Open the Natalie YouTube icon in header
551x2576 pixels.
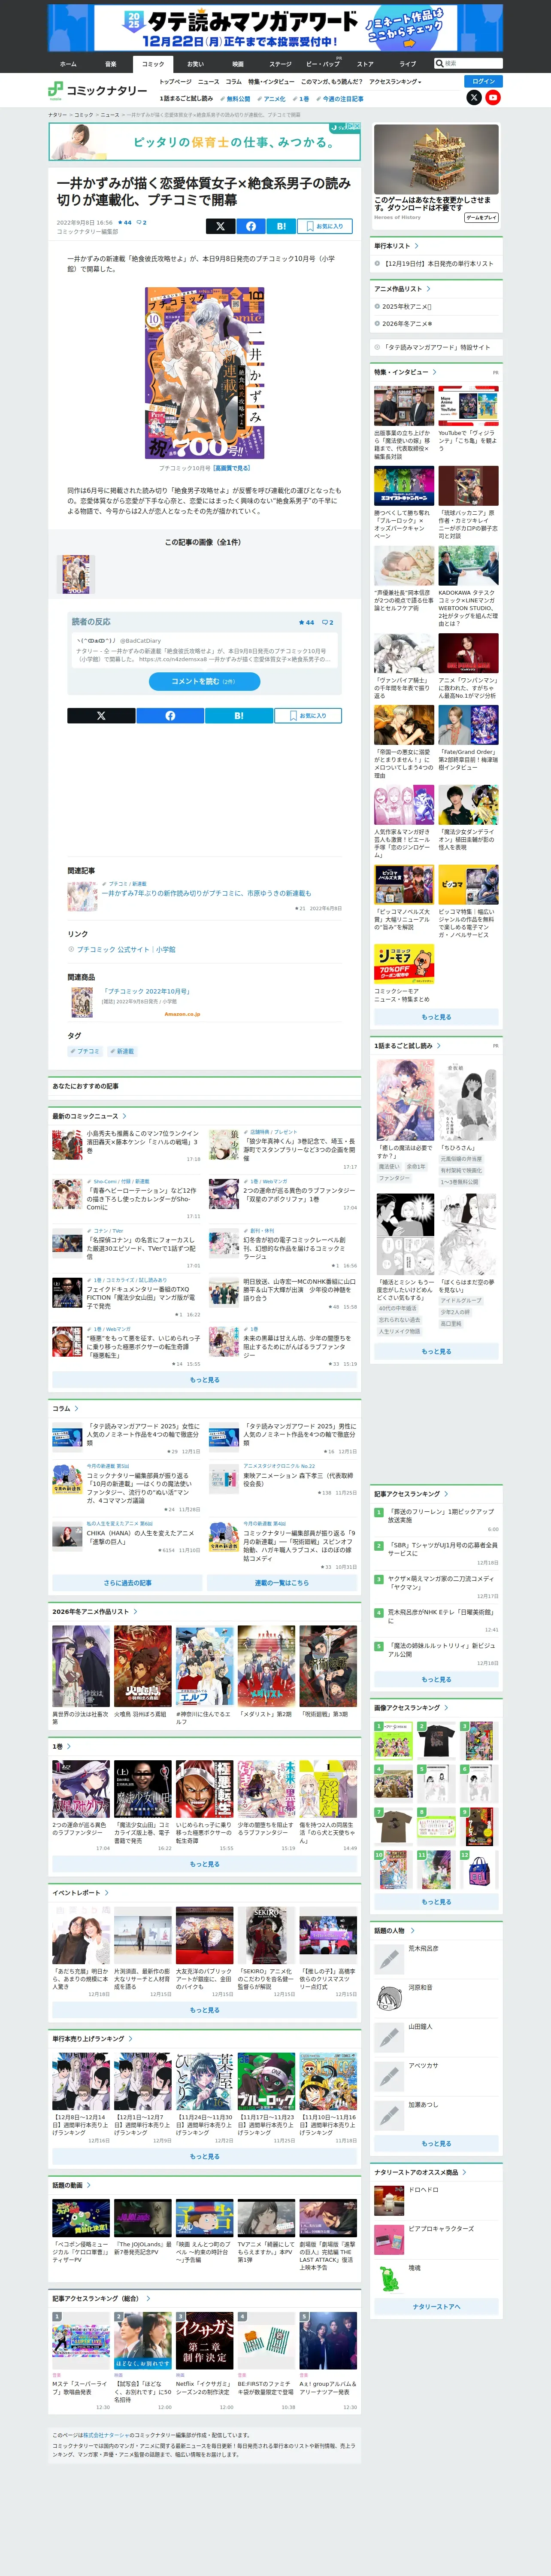(493, 97)
